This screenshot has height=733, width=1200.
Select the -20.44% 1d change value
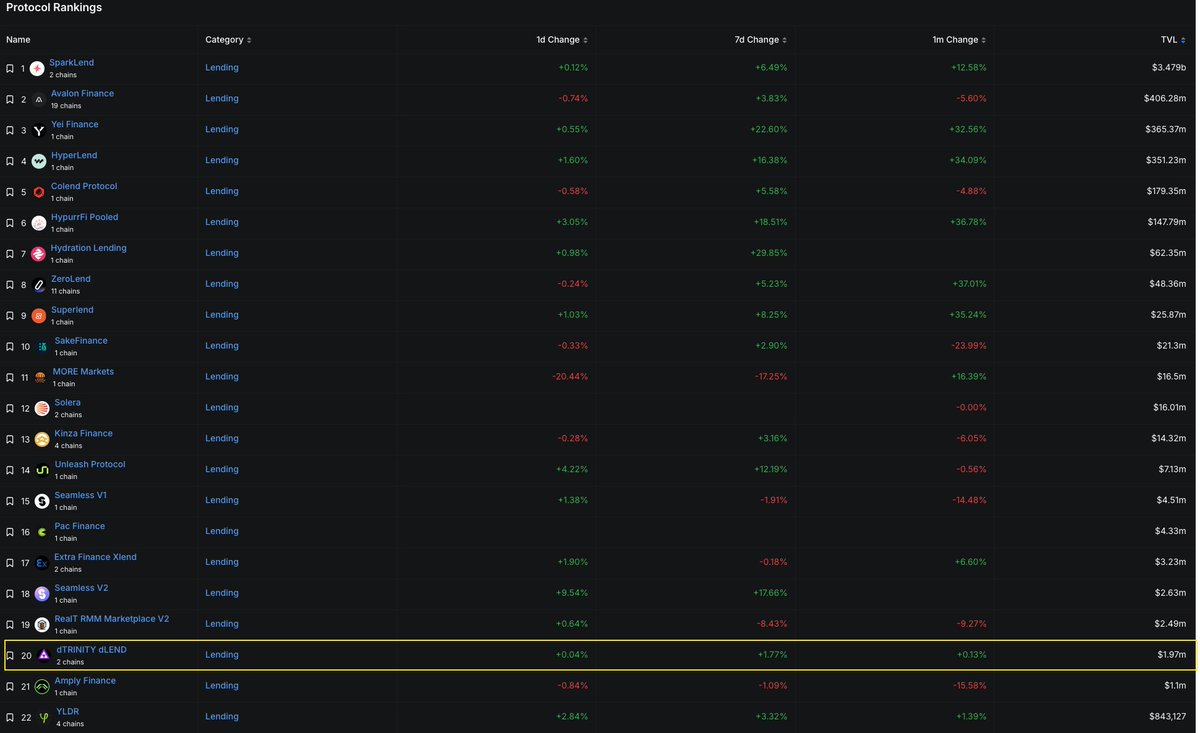coord(570,377)
